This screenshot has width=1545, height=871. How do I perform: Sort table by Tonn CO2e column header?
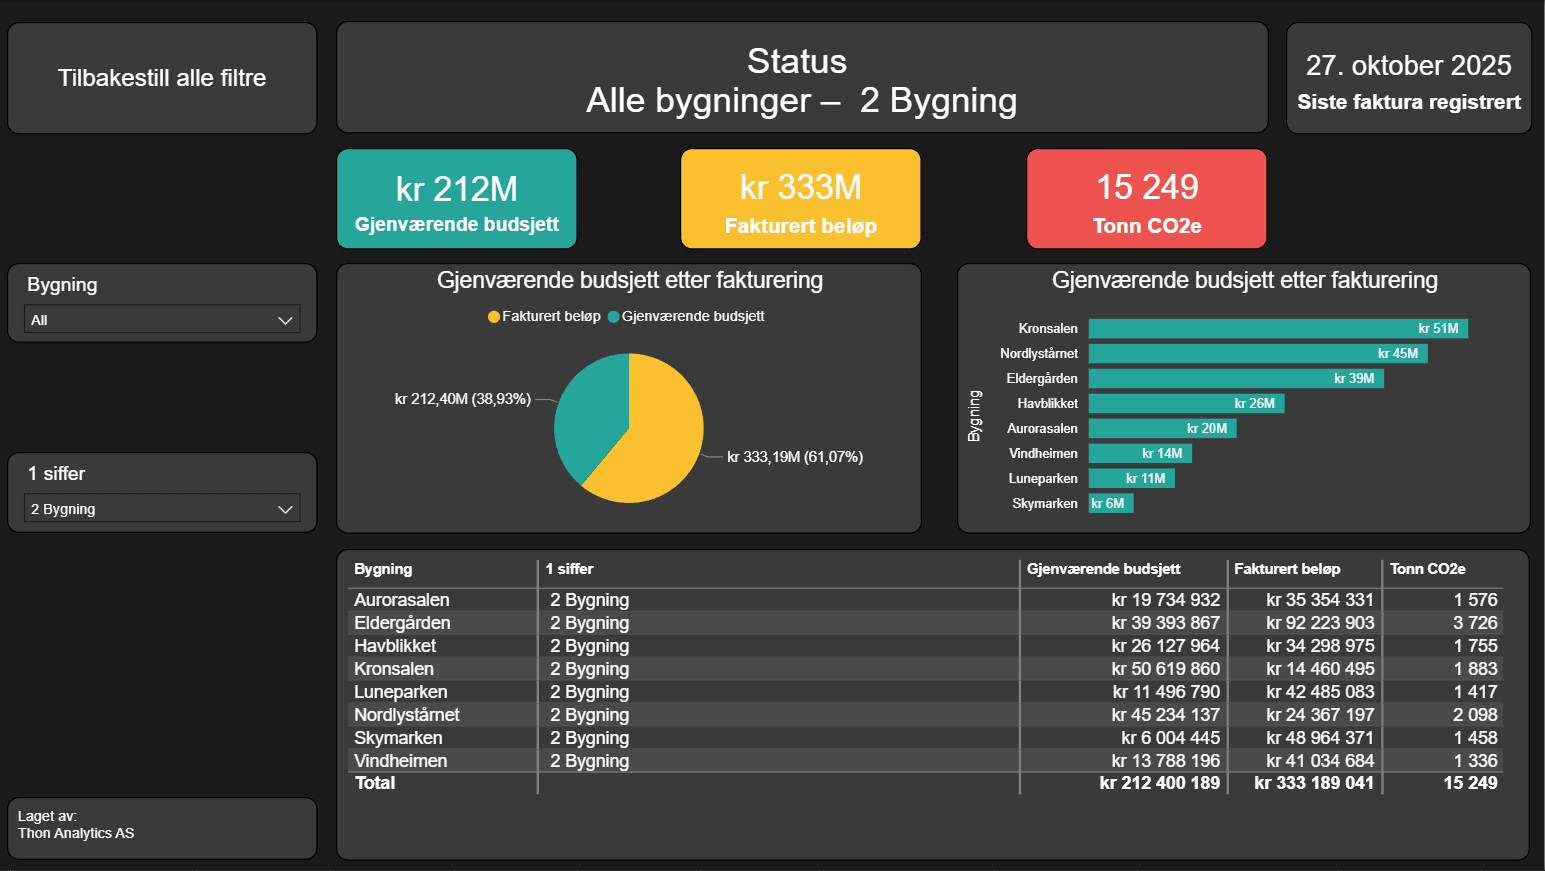pyautogui.click(x=1427, y=569)
